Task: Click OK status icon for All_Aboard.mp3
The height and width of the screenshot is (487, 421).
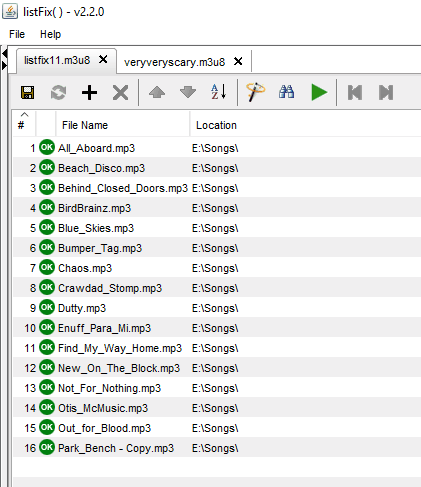Action: pos(47,147)
